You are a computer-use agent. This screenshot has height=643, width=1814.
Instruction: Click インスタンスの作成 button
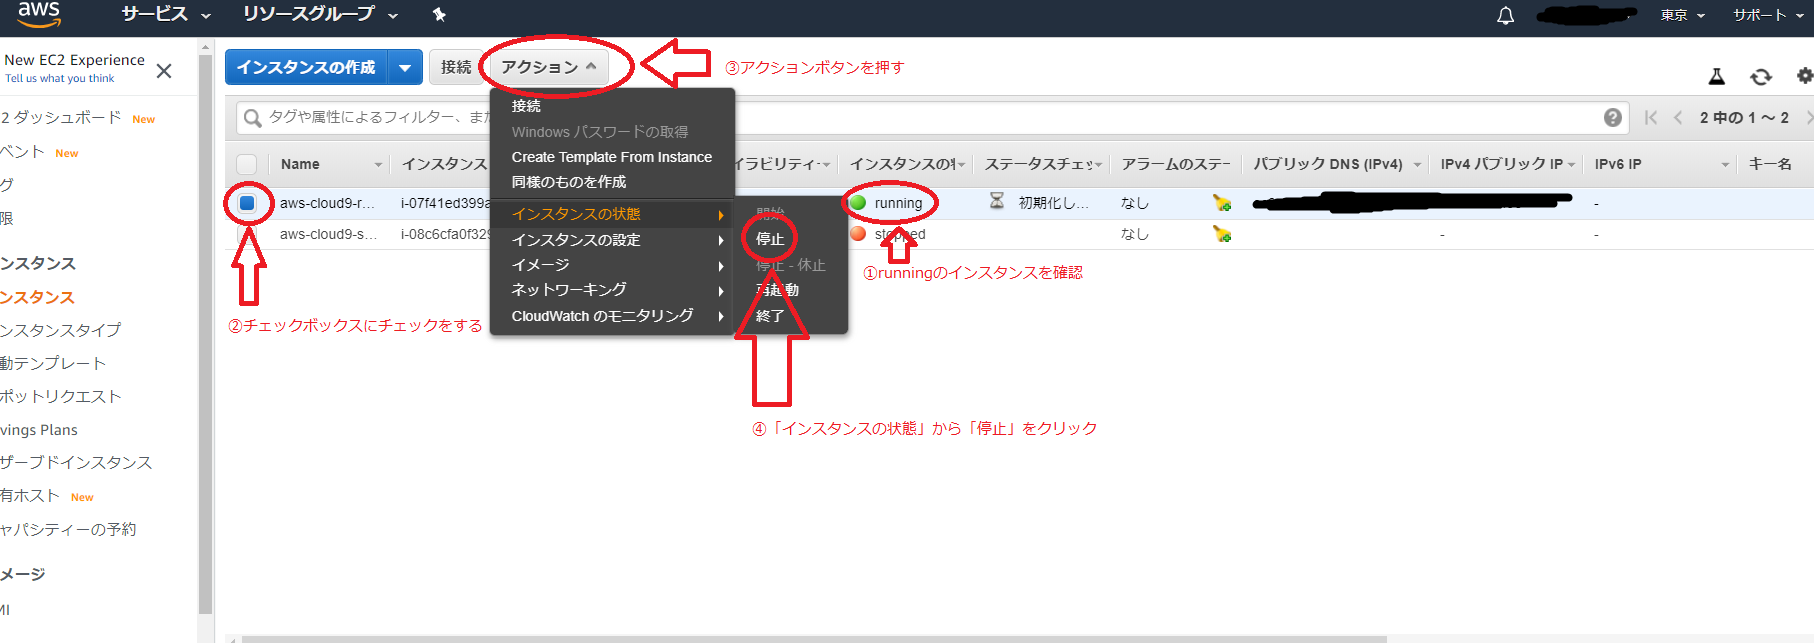[x=306, y=67]
